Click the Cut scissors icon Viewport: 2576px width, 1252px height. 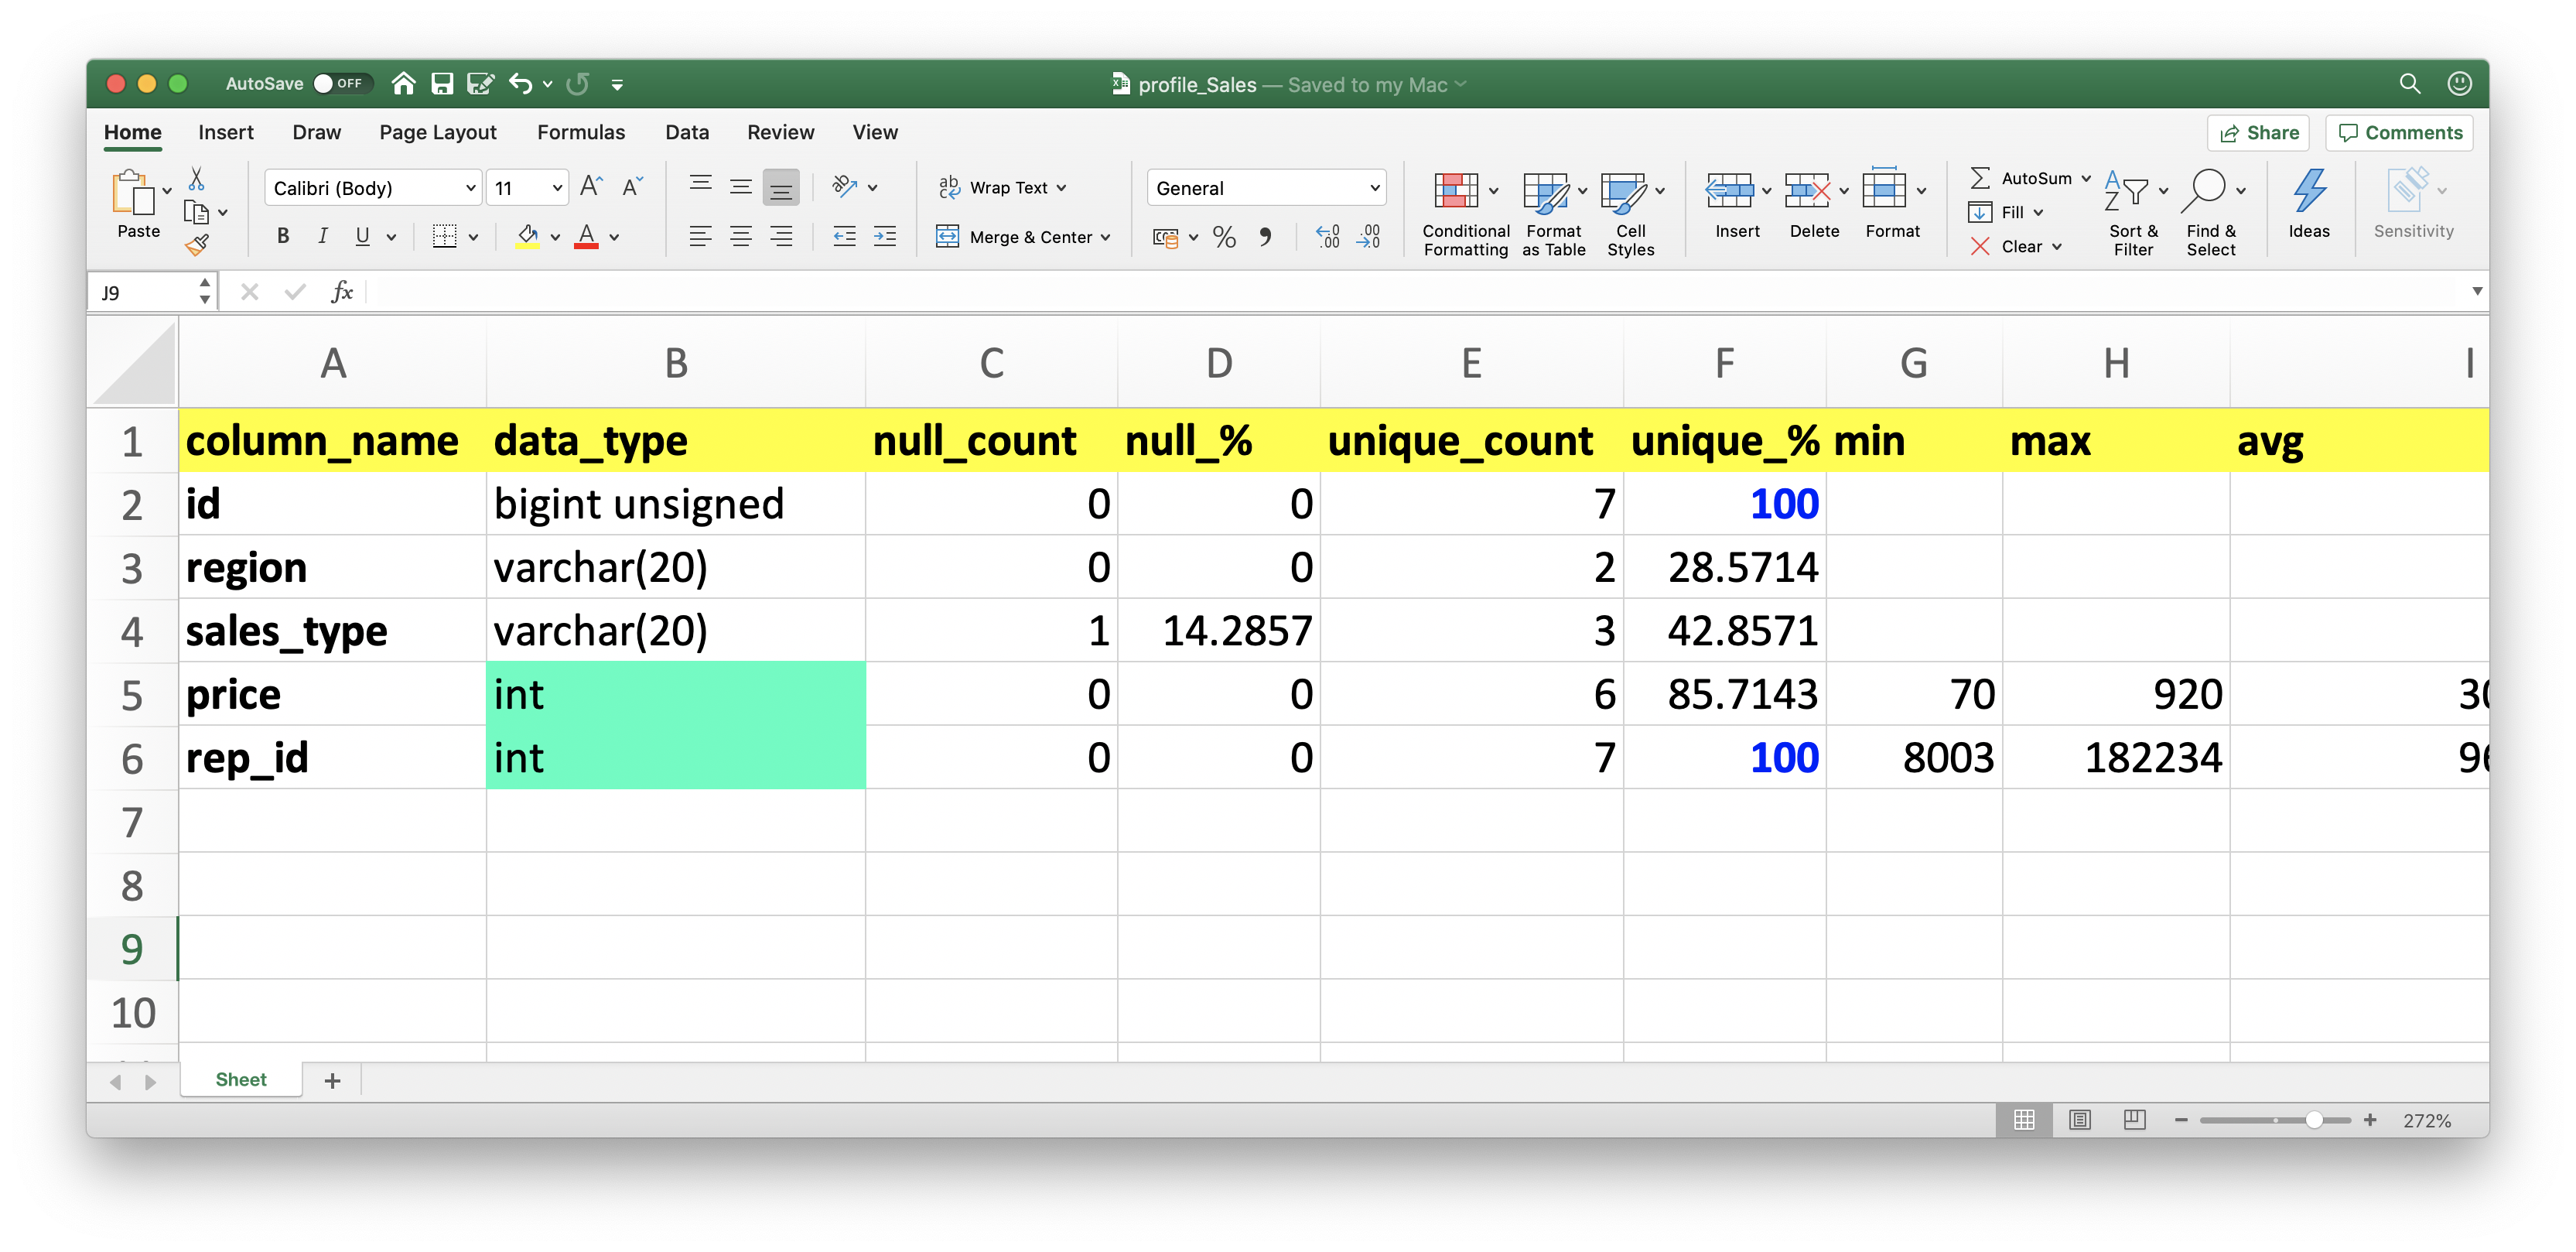(x=196, y=179)
